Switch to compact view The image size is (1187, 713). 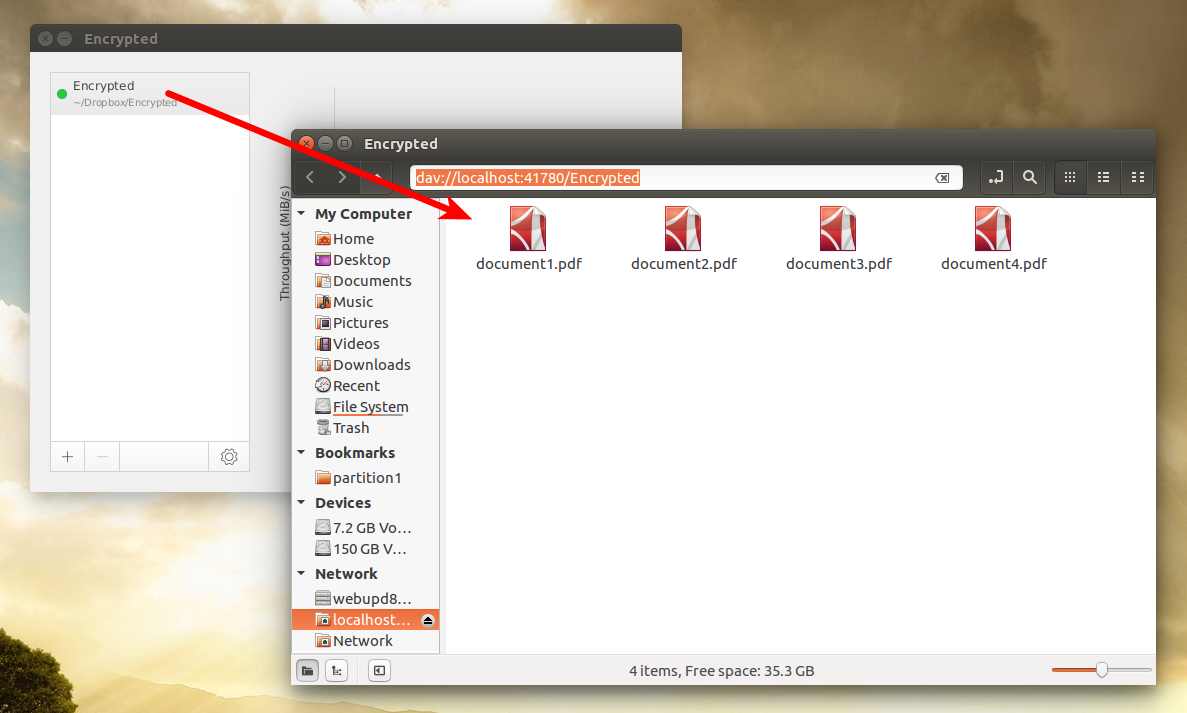point(1137,177)
